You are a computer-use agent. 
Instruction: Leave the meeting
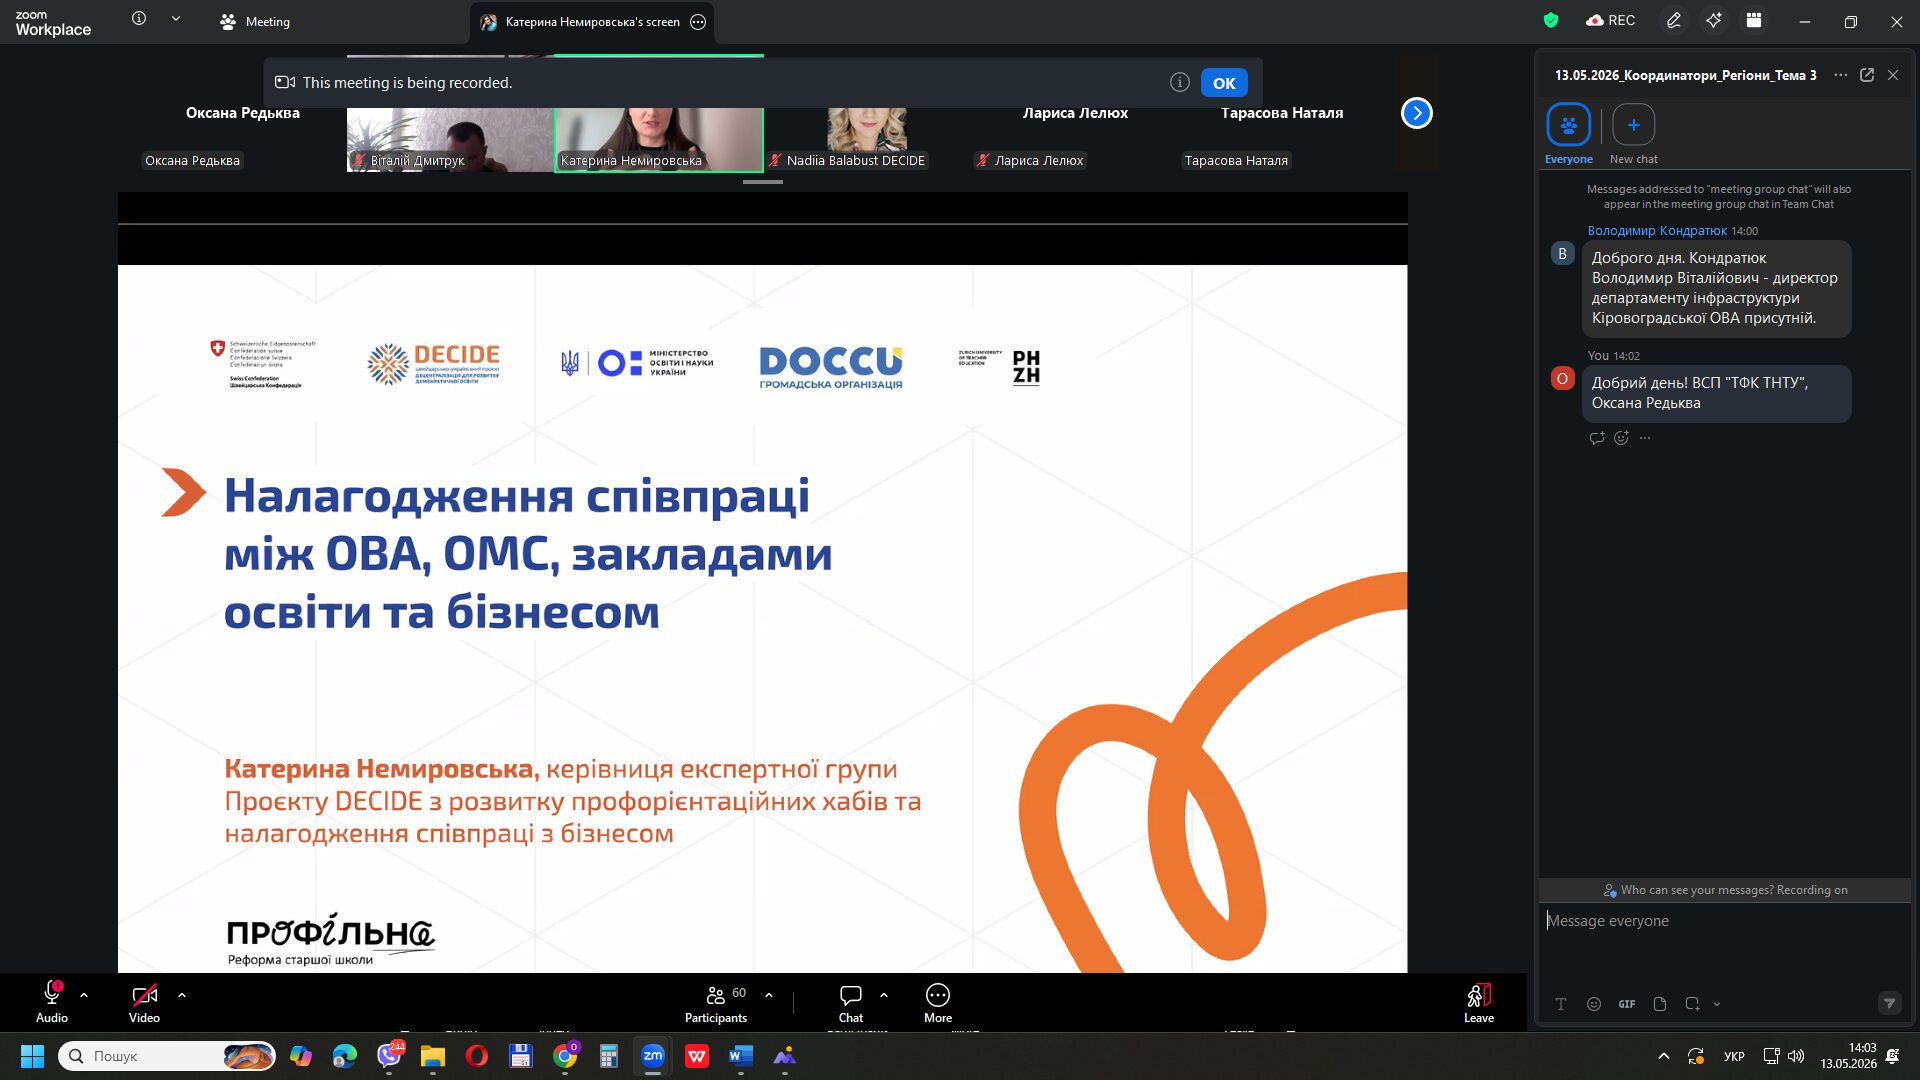pos(1479,1002)
